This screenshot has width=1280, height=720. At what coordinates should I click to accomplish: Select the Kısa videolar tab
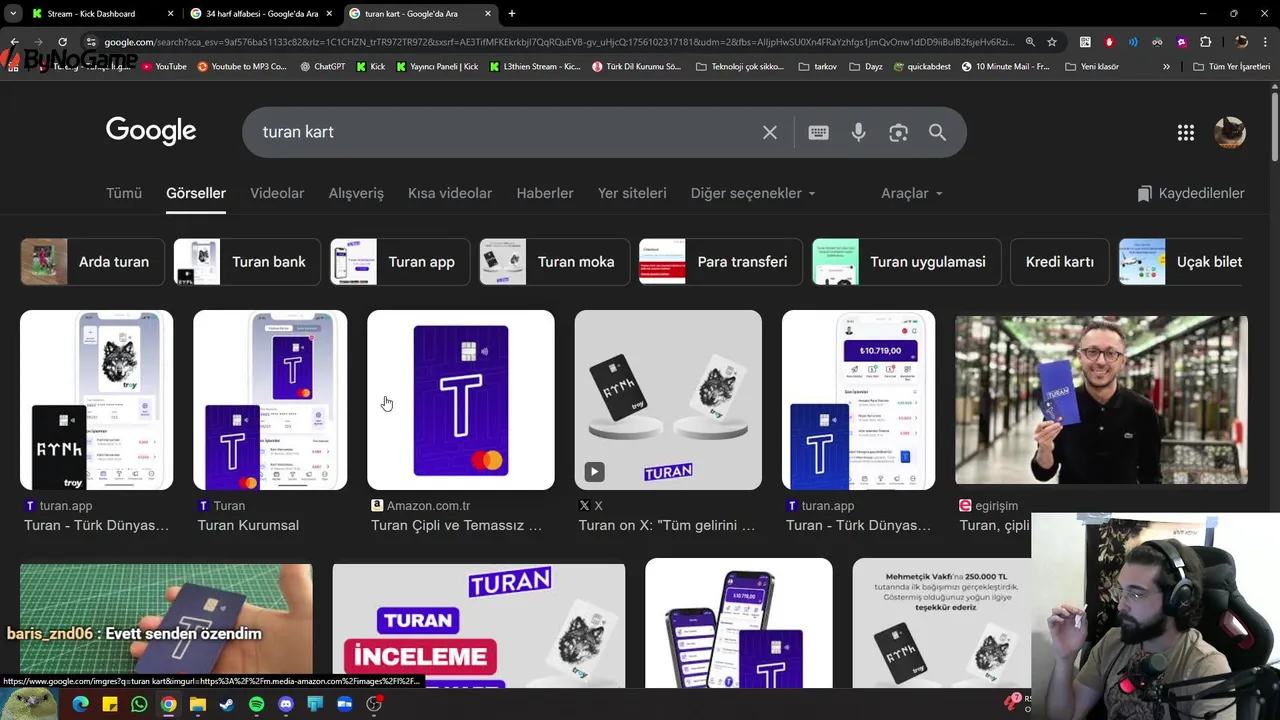[x=450, y=193]
